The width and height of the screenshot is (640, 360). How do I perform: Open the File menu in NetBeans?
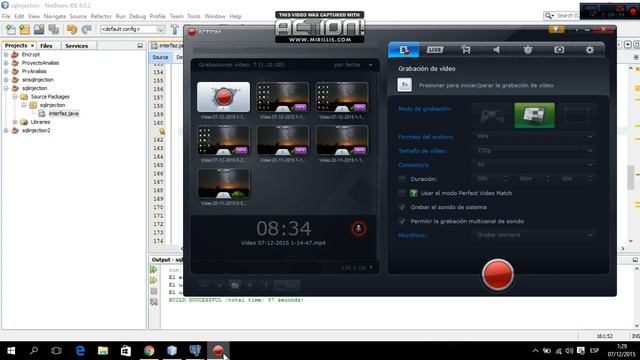click(6, 16)
